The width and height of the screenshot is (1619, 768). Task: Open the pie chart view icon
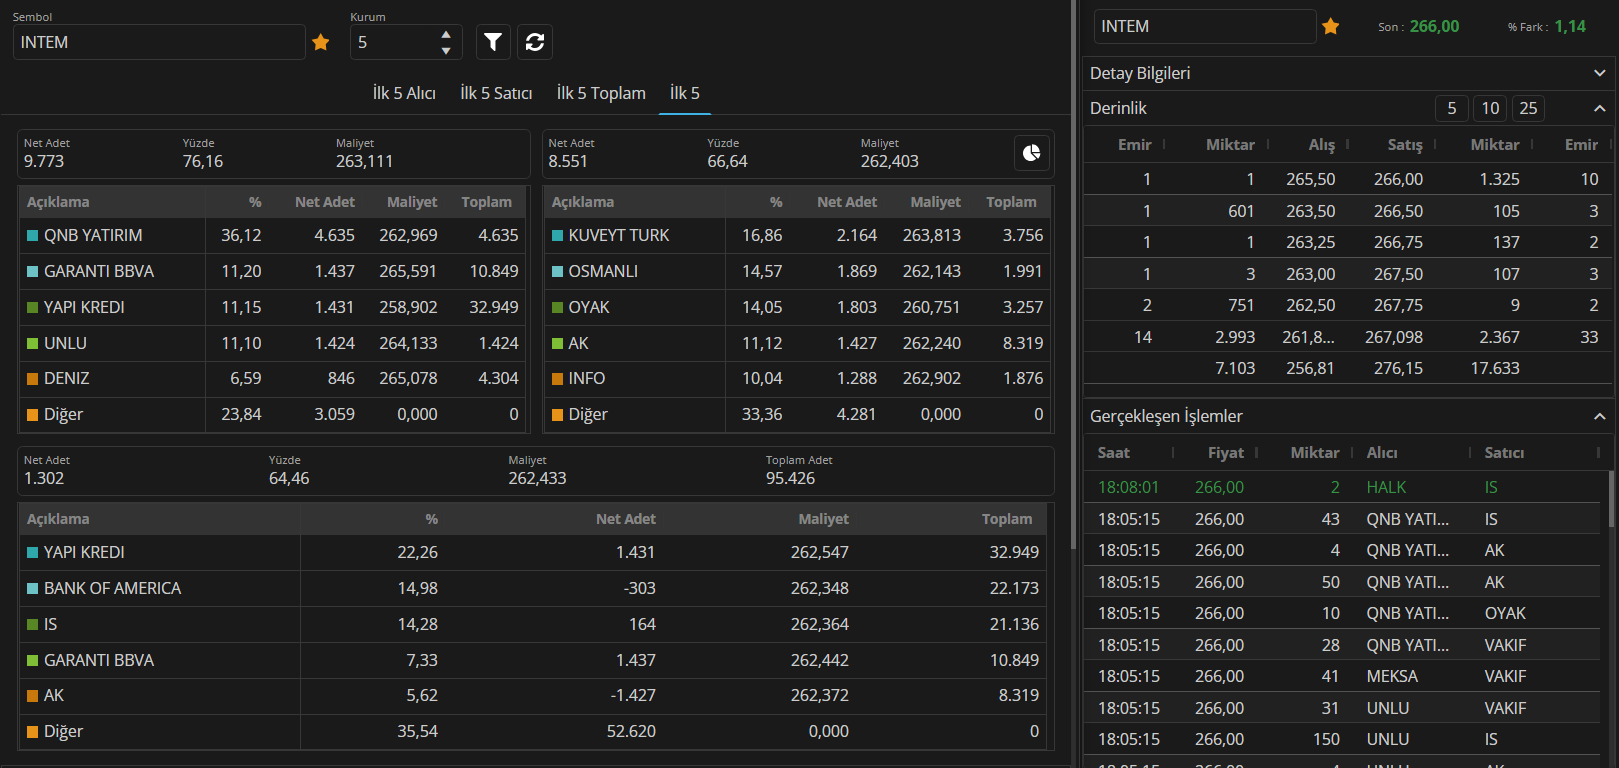click(1031, 153)
